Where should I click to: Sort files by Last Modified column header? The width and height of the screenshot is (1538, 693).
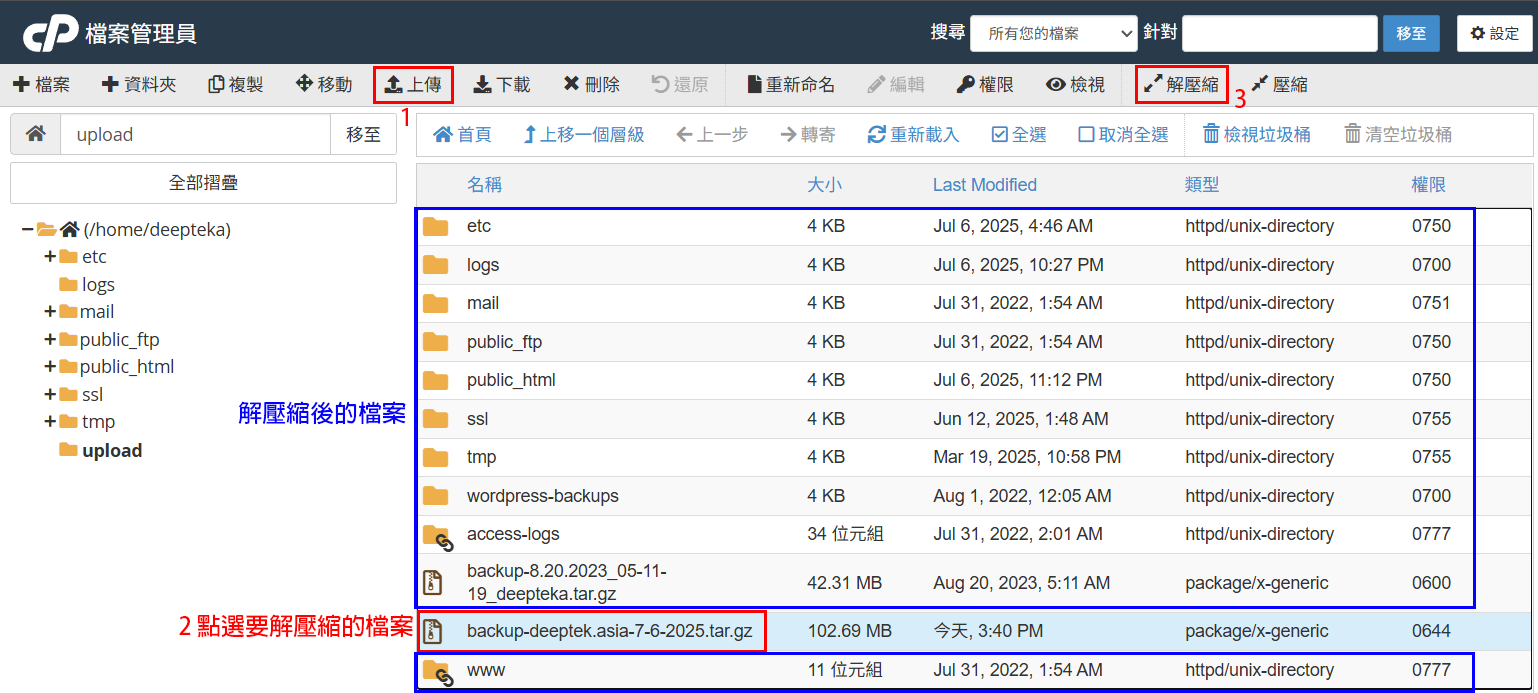(x=984, y=185)
